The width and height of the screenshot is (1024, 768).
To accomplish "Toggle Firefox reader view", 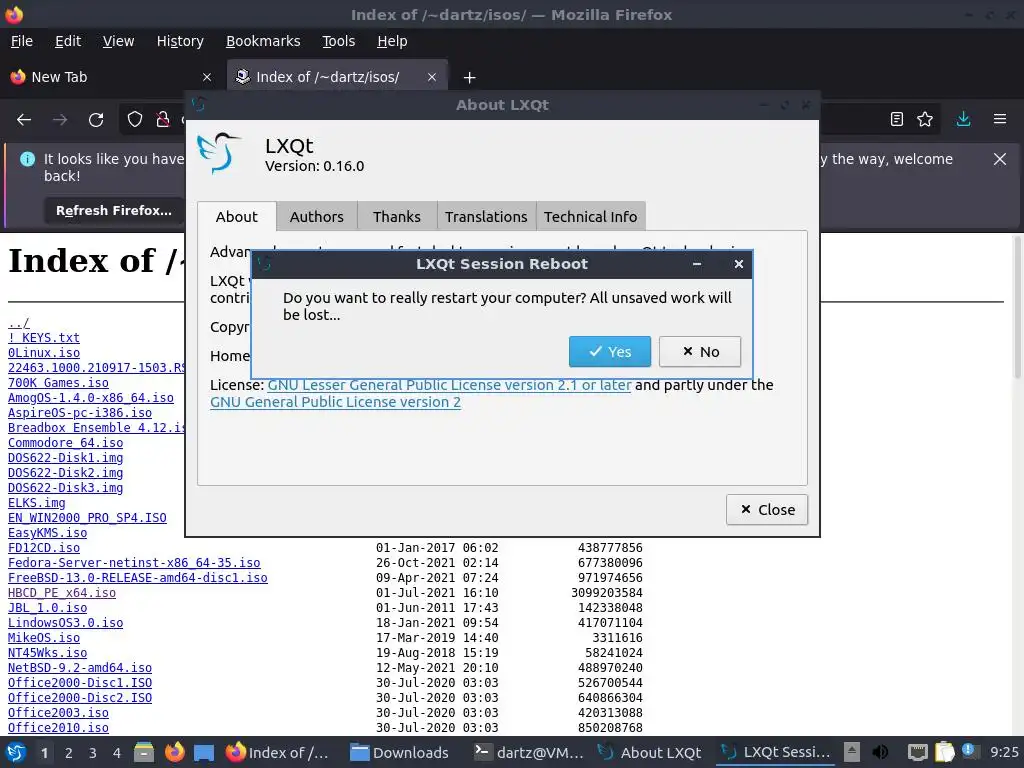I will (897, 119).
